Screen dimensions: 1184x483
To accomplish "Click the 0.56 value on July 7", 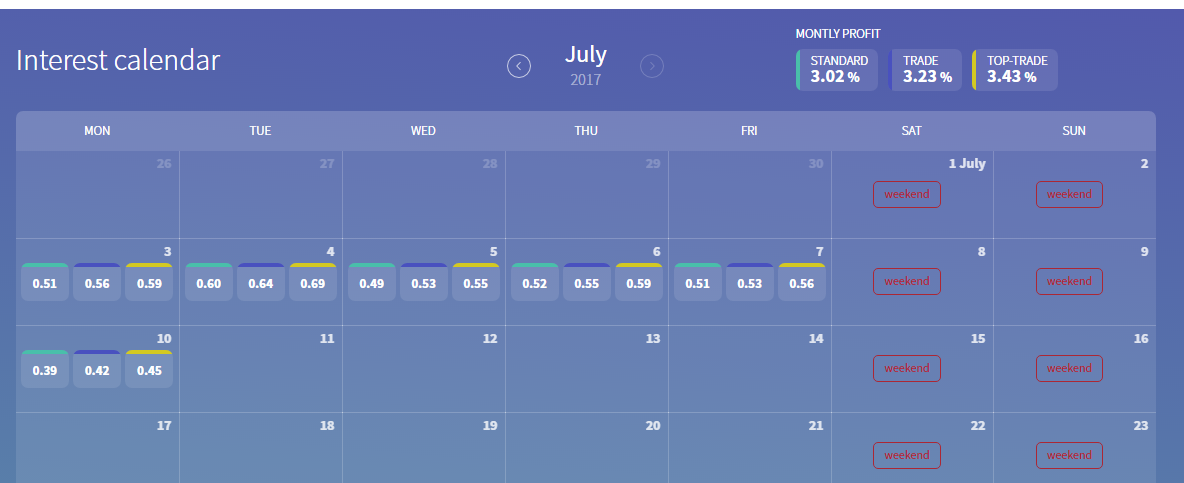I will (802, 283).
